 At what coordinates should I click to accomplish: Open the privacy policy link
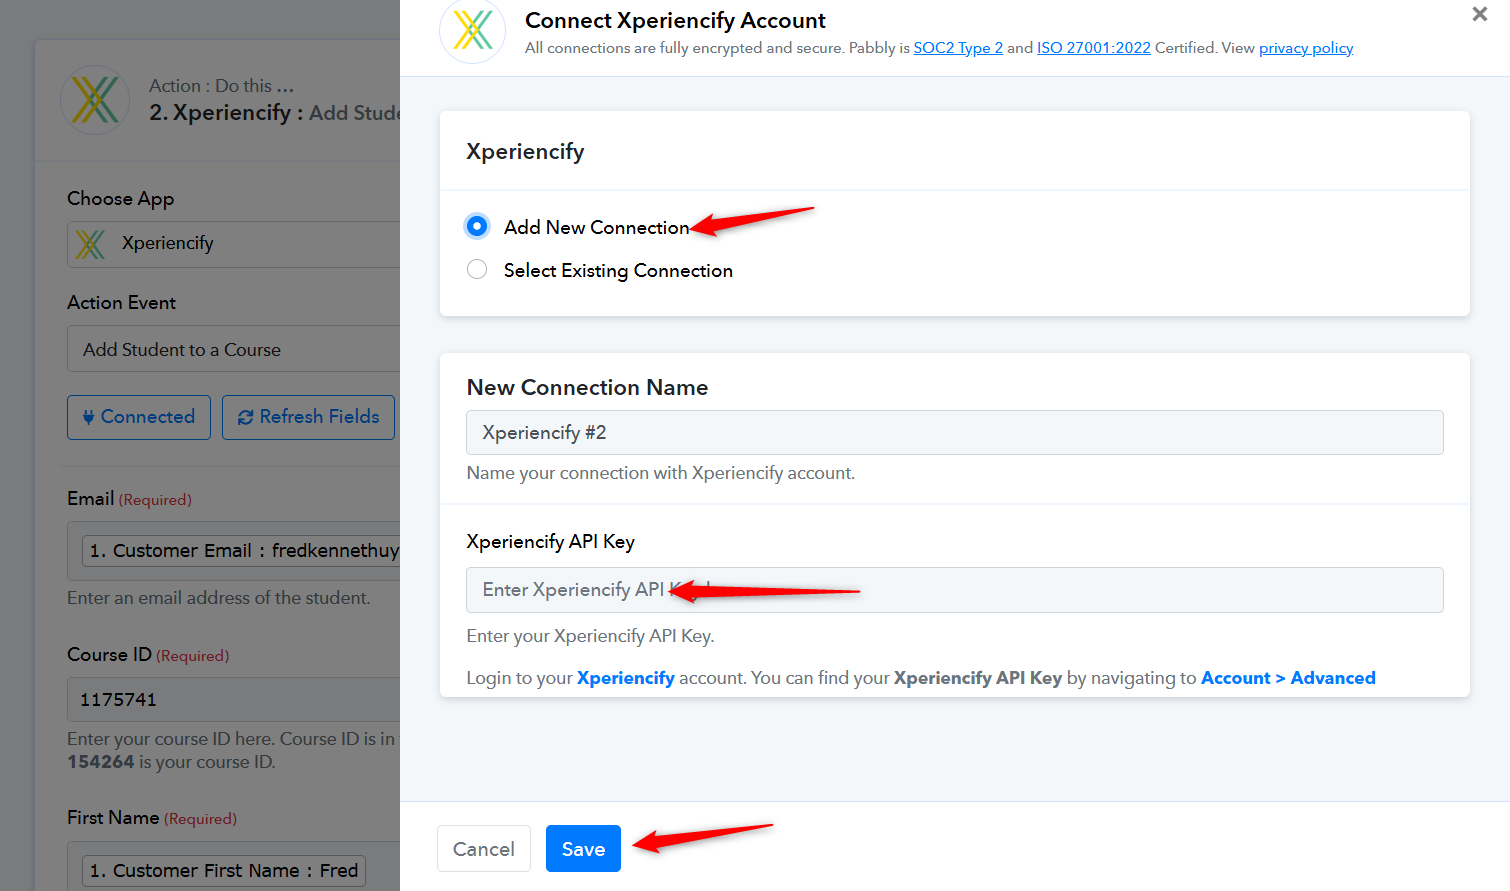(1305, 48)
